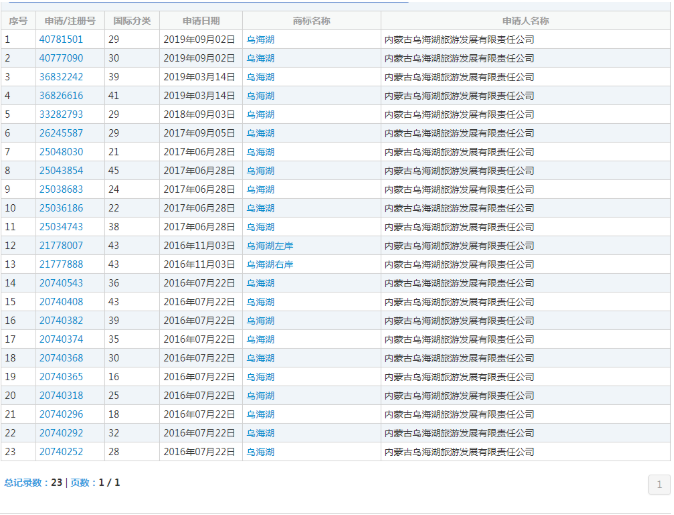Click application number 40777090

pyautogui.click(x=61, y=58)
